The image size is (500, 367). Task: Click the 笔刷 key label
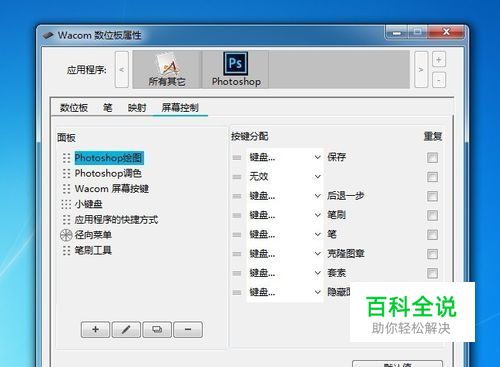pyautogui.click(x=336, y=215)
